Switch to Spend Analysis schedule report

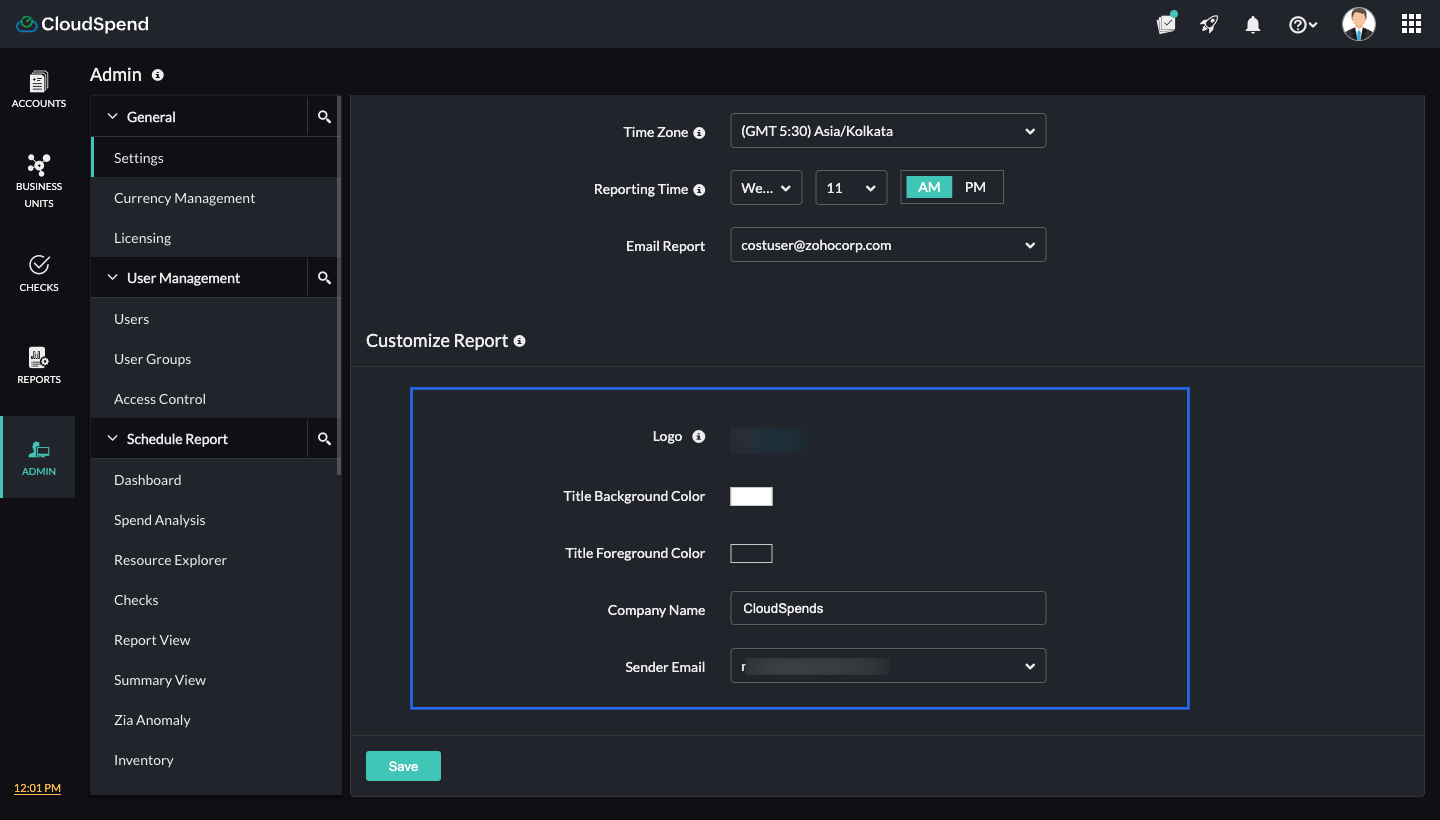(159, 520)
